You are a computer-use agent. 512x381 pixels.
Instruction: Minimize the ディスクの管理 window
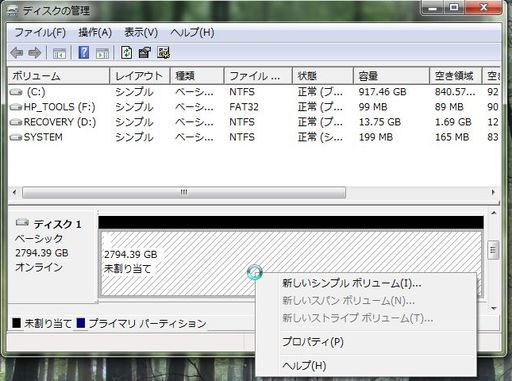point(433,8)
